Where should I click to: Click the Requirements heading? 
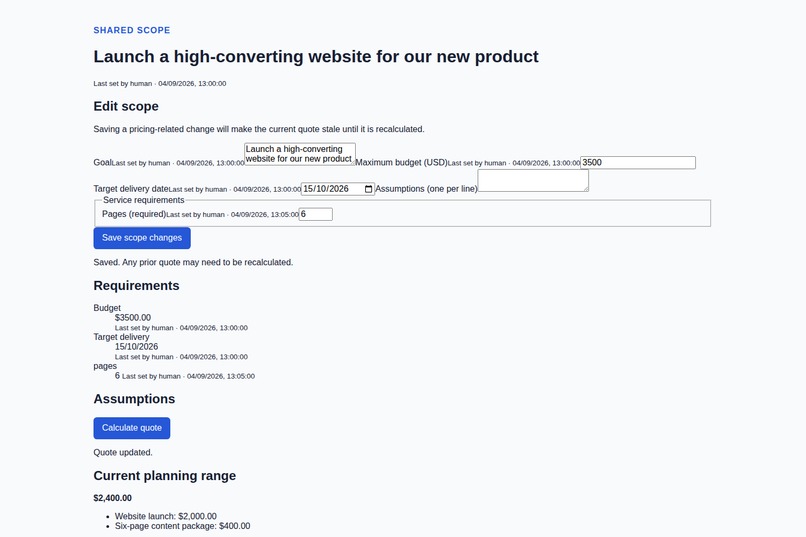[x=136, y=286]
